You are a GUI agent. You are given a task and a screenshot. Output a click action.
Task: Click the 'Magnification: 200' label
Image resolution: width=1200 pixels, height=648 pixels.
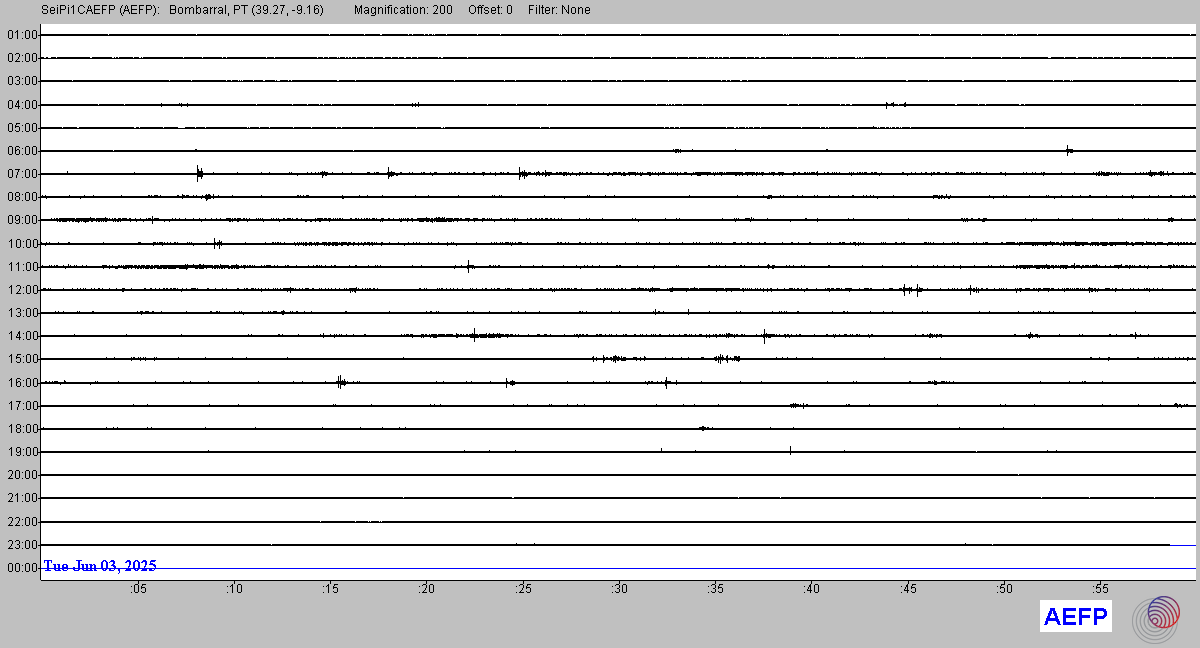pos(403,10)
